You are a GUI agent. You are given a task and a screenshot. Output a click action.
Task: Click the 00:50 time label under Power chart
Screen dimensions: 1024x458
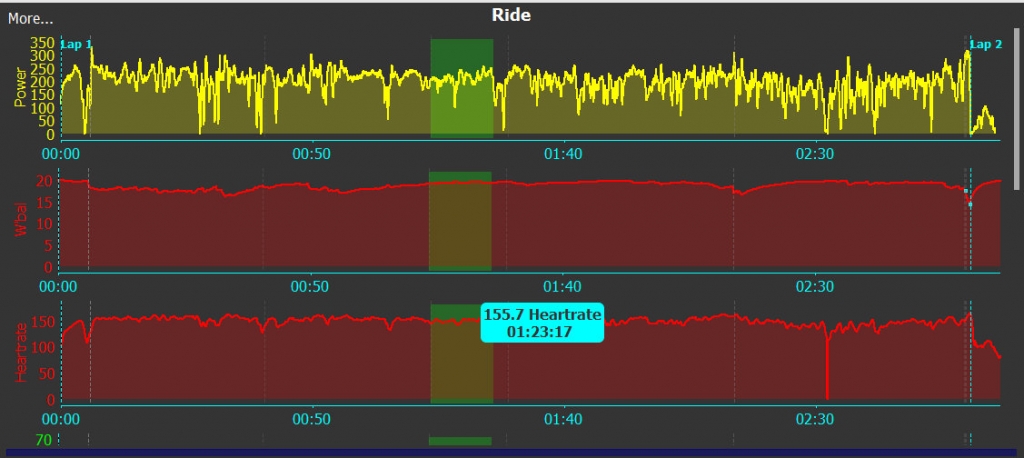coord(310,154)
